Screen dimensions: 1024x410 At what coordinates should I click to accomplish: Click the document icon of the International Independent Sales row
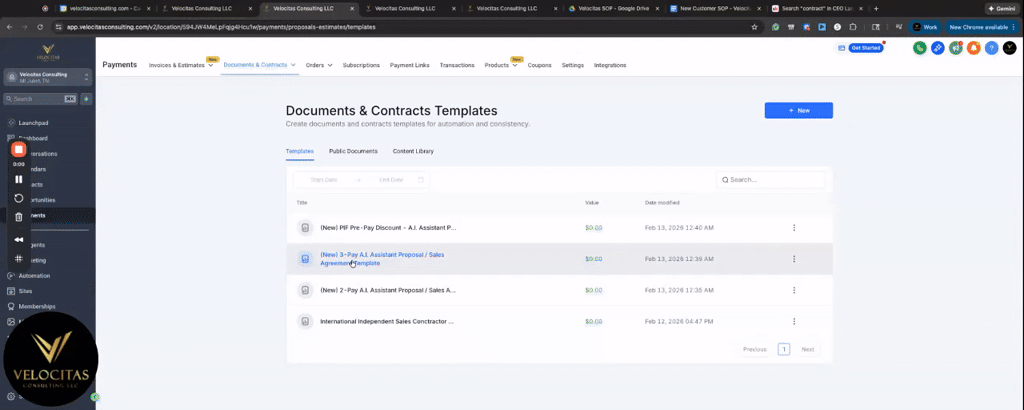[304, 321]
